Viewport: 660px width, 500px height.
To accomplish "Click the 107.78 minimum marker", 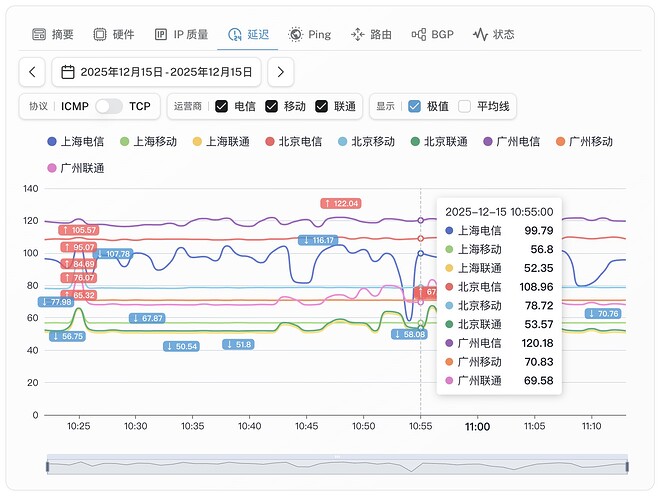I will click(x=114, y=254).
